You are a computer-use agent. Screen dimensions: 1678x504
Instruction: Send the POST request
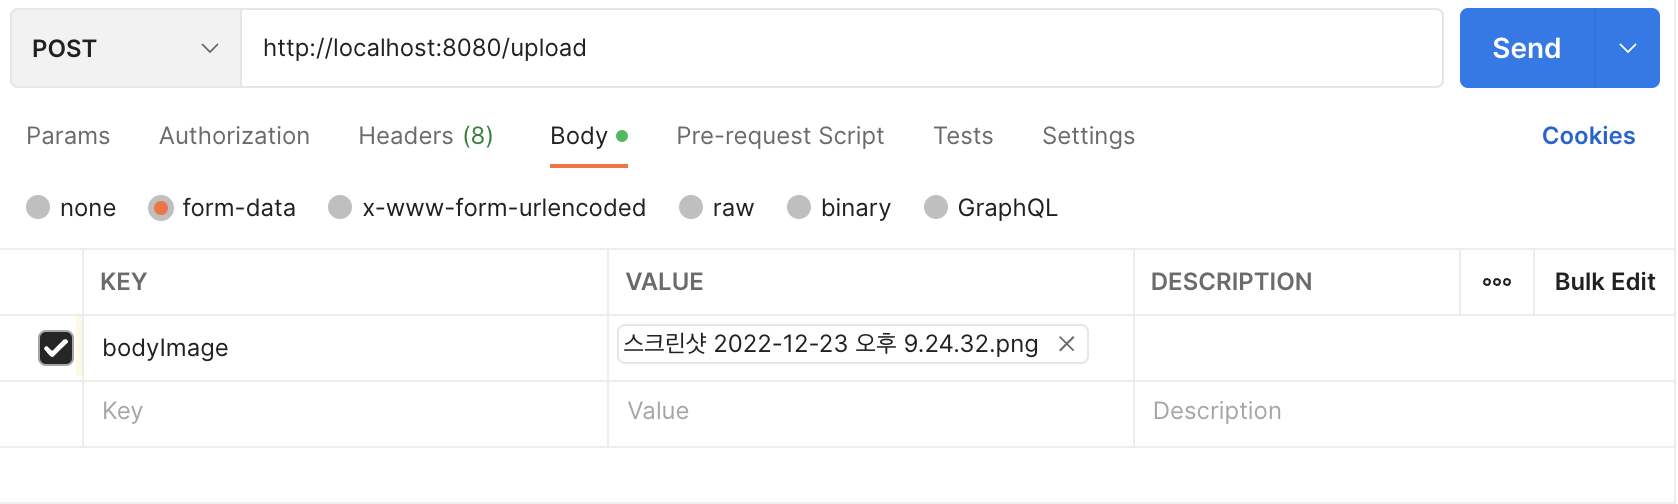tap(1527, 48)
